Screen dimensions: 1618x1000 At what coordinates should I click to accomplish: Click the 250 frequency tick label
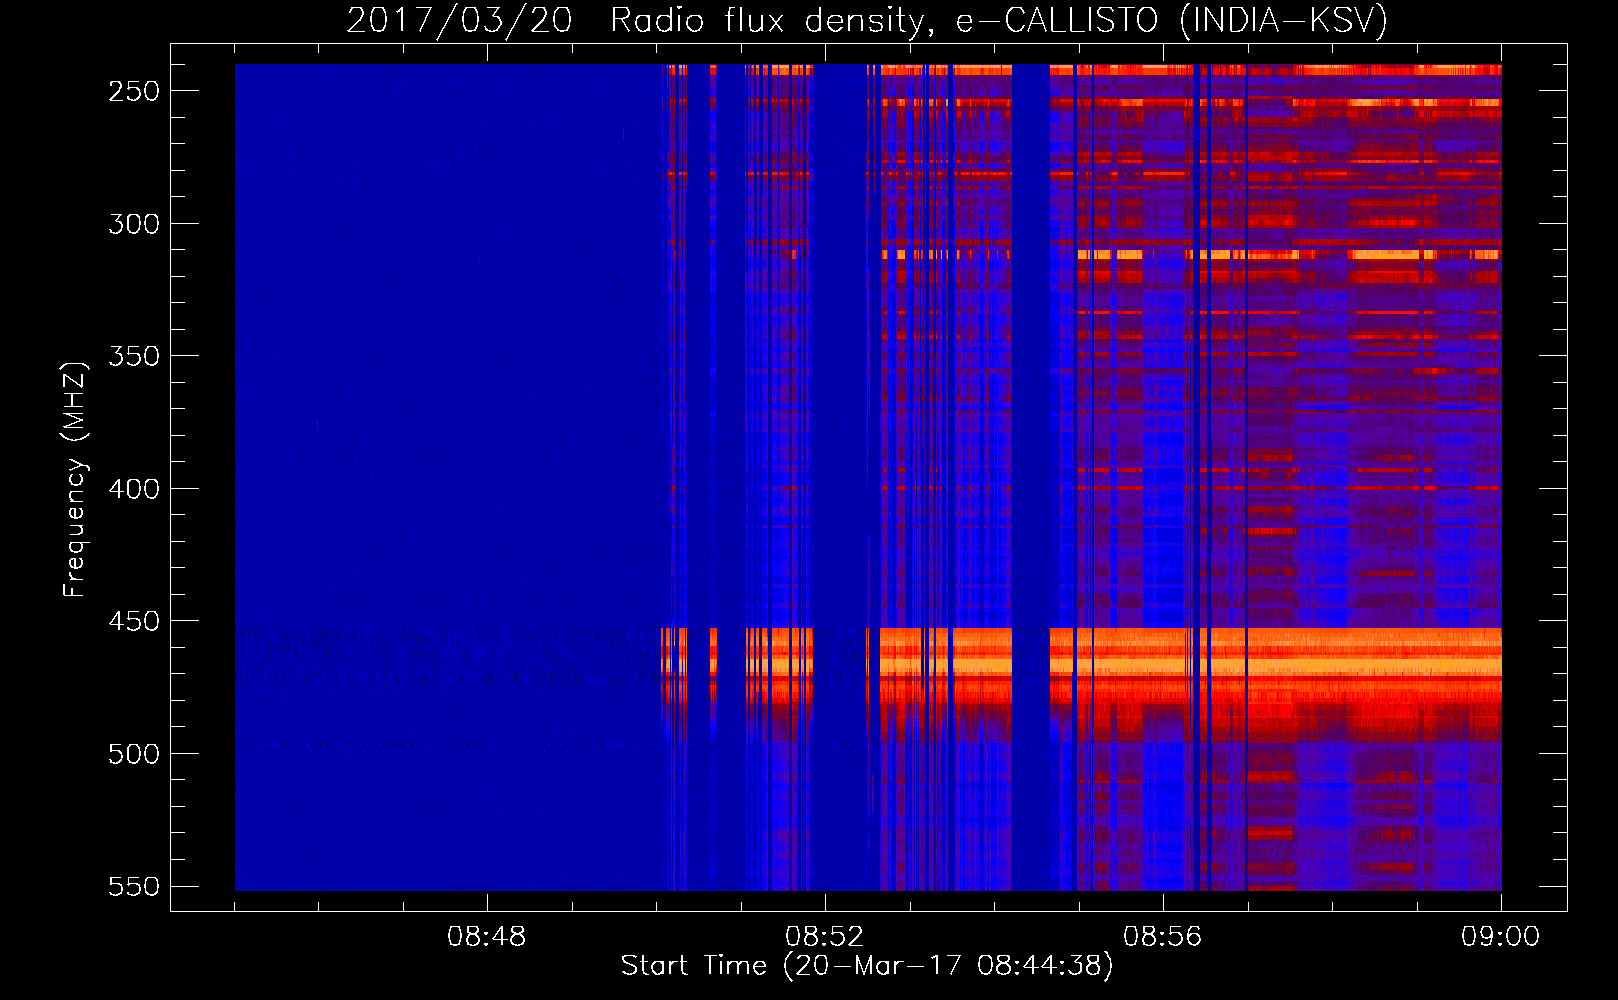(134, 91)
